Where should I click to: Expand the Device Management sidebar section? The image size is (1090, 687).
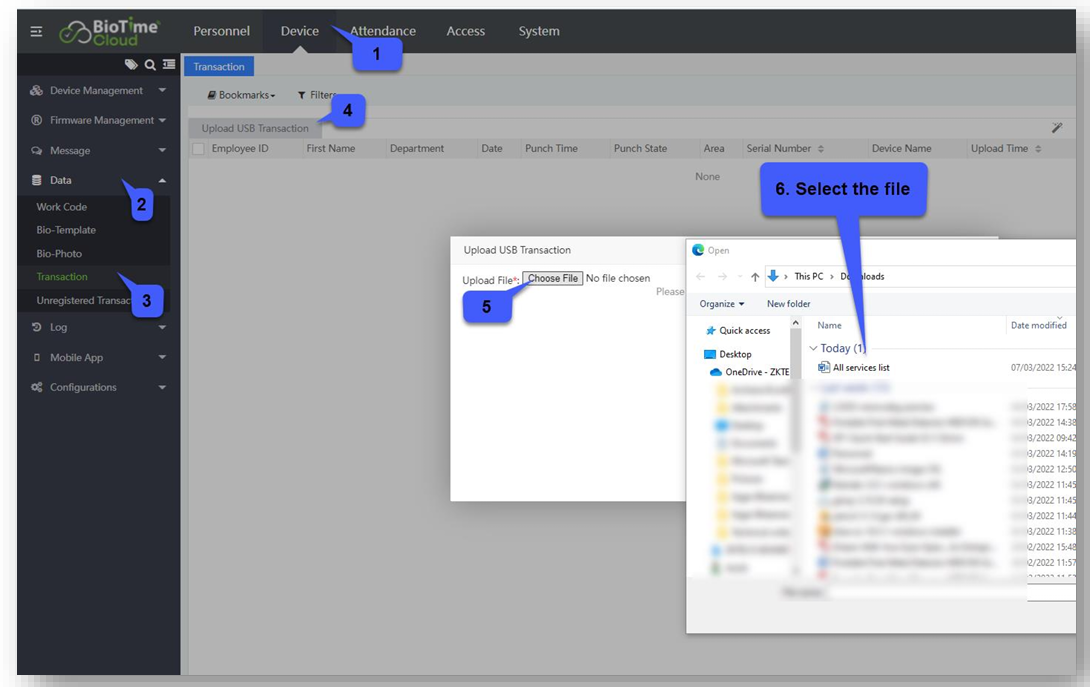[97, 91]
